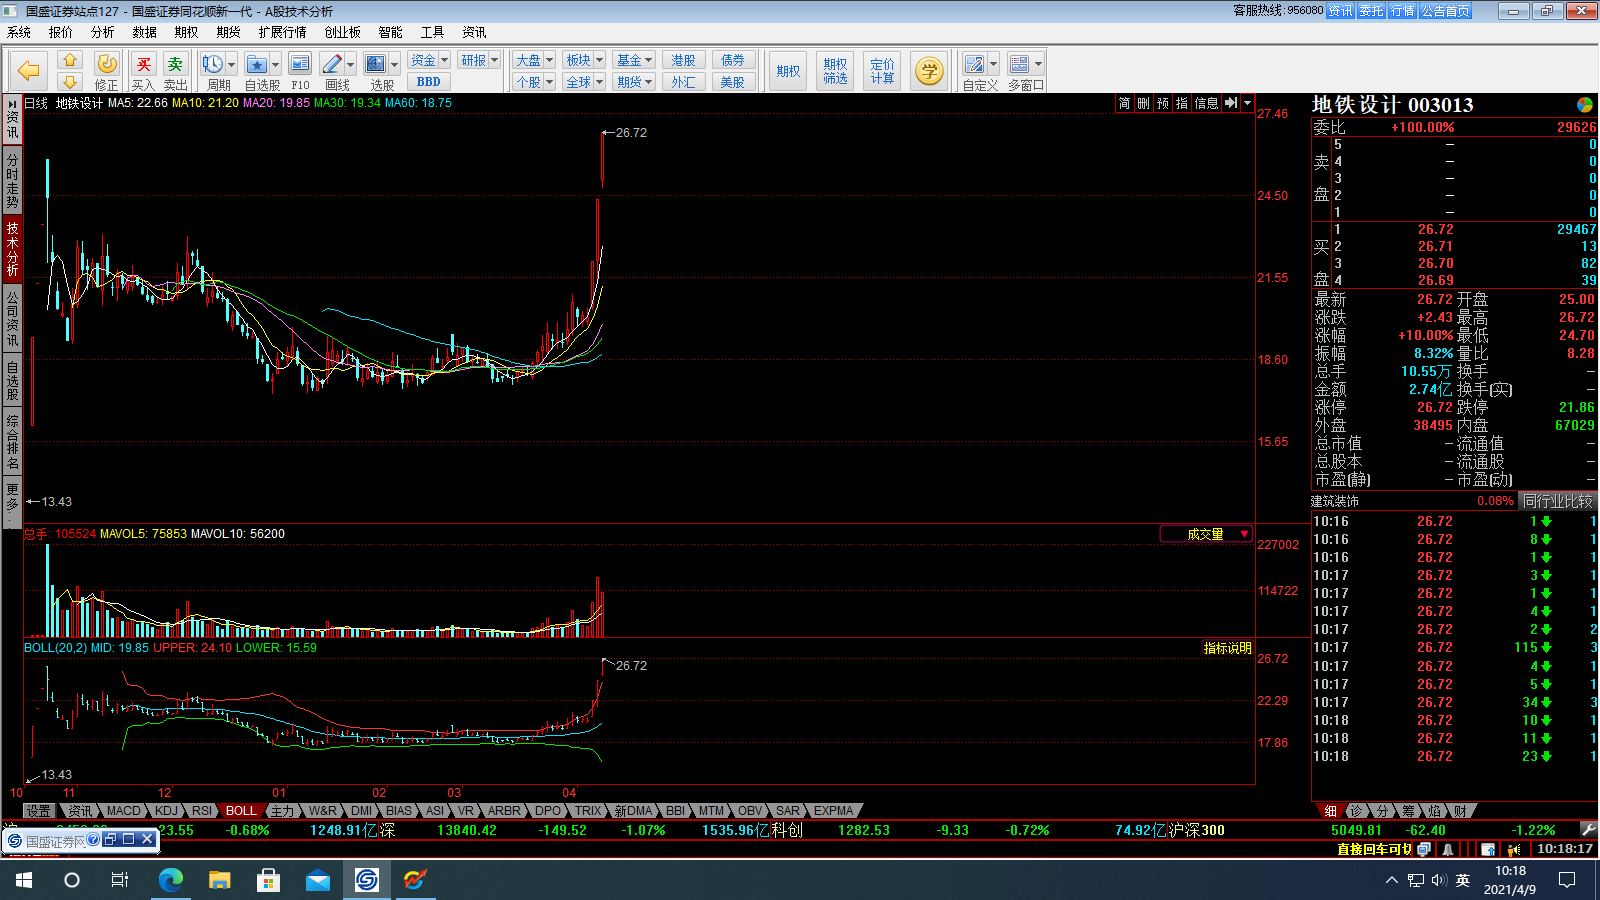Click the 学 learning coin icon
The width and height of the screenshot is (1600, 900).
(929, 71)
